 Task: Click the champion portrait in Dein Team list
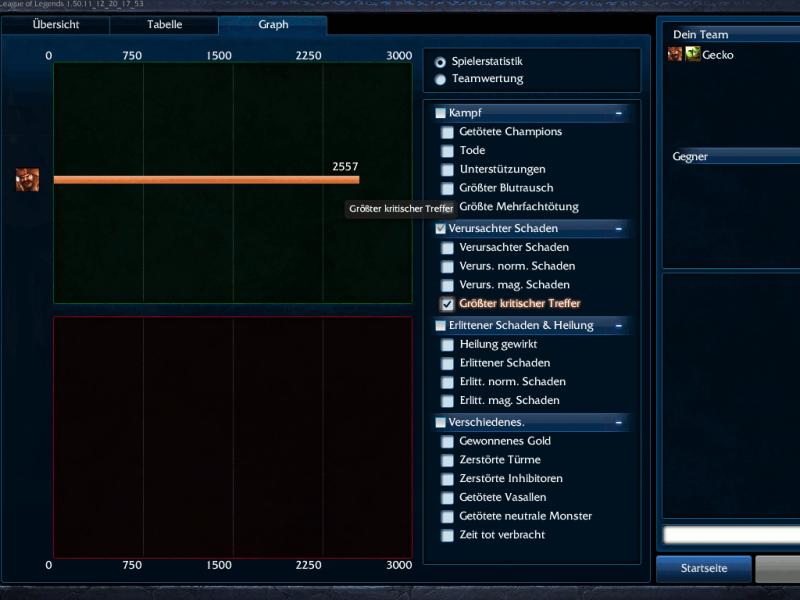pyautogui.click(x=675, y=55)
